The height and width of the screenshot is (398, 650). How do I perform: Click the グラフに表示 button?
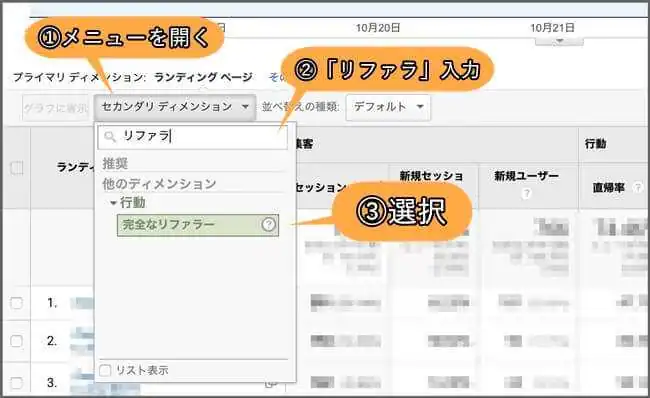pyautogui.click(x=56, y=108)
